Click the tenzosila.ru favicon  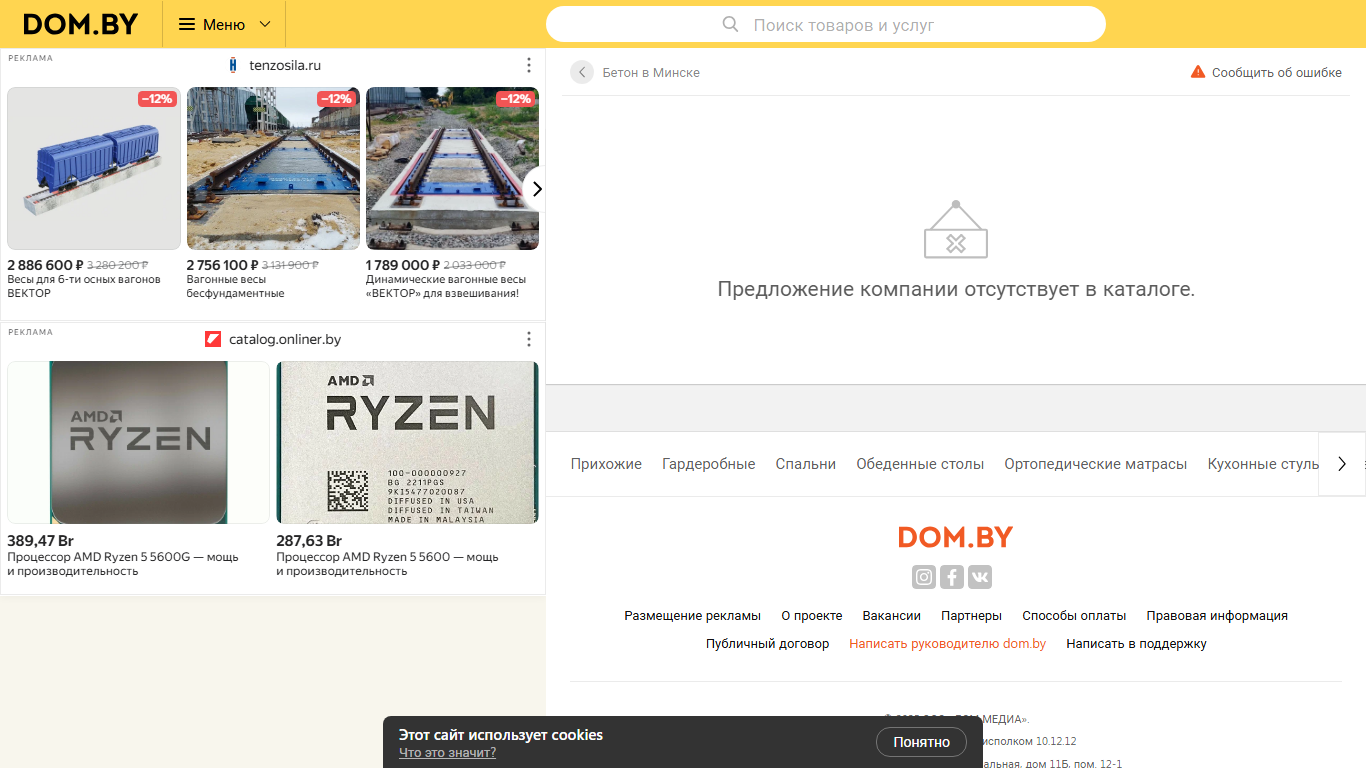[233, 65]
